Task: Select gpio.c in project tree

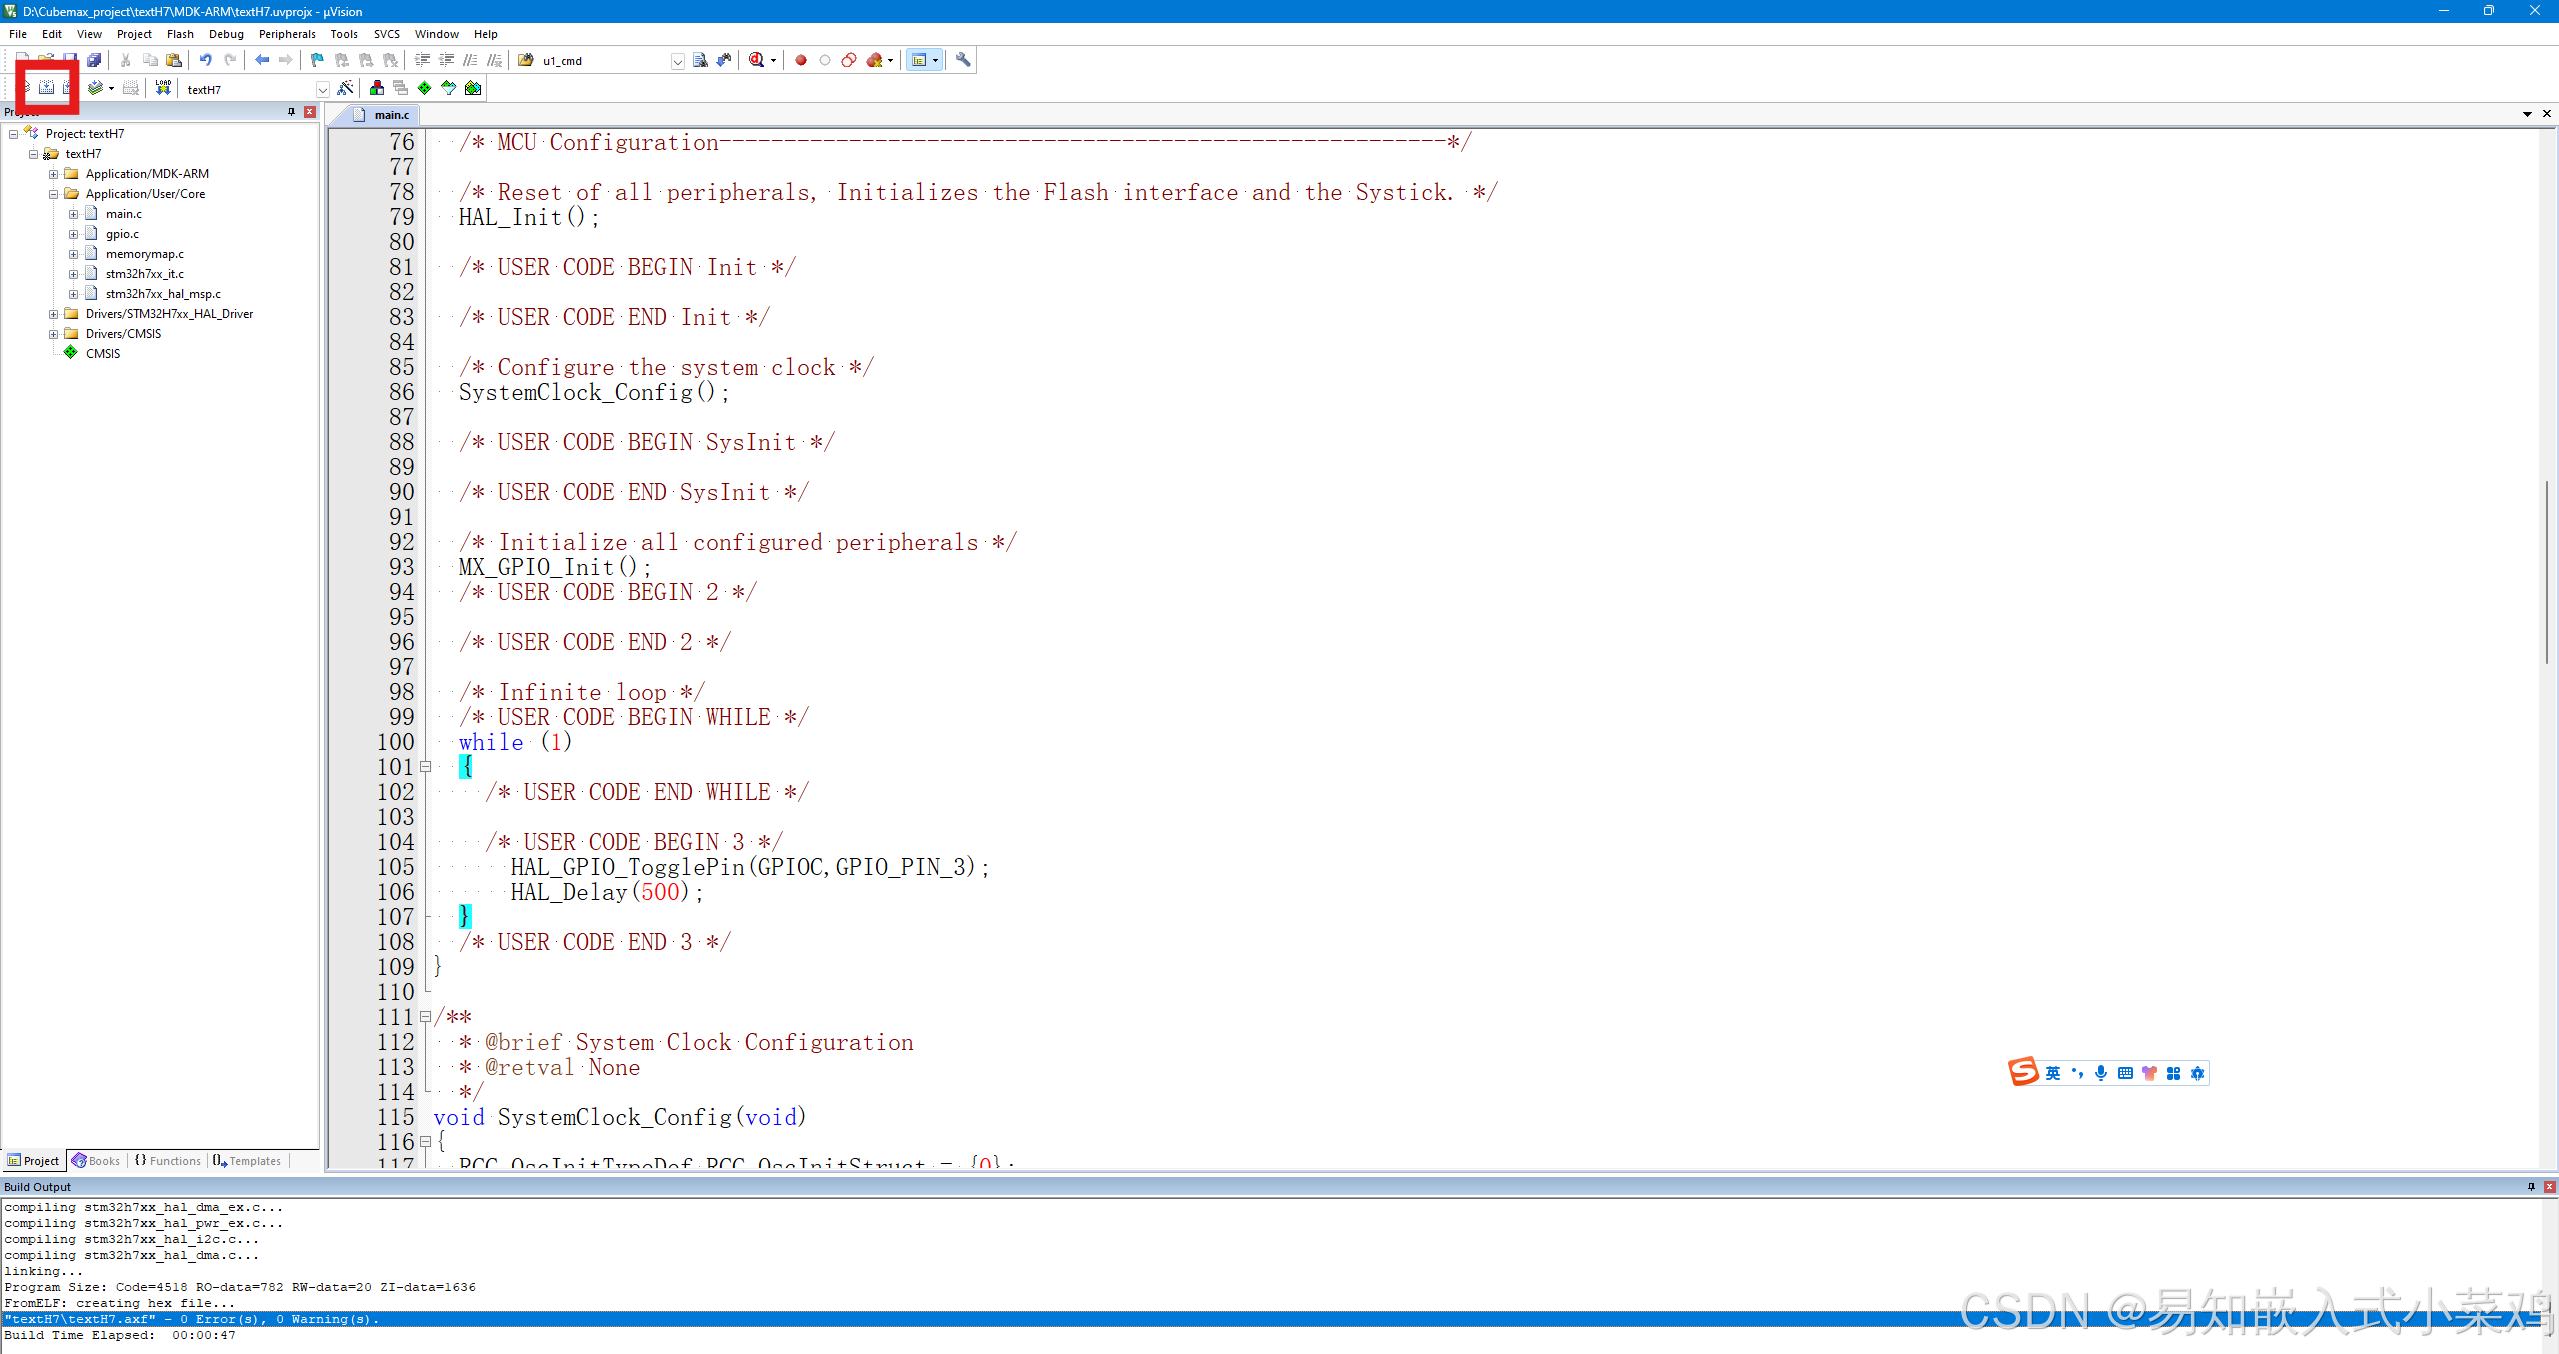Action: (122, 234)
